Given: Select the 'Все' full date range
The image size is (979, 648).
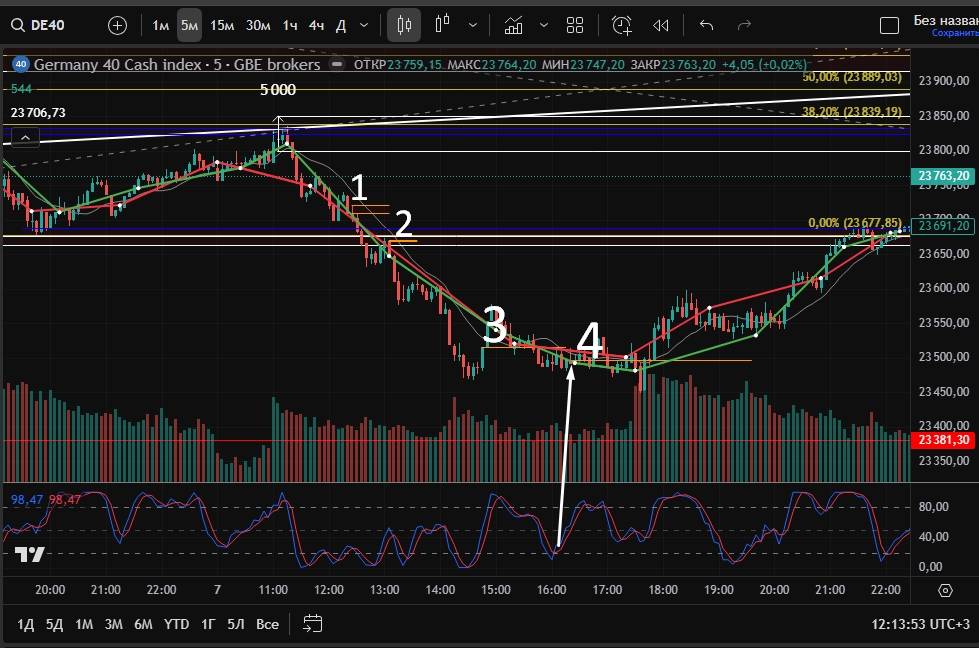Looking at the screenshot, I should click(x=267, y=624).
